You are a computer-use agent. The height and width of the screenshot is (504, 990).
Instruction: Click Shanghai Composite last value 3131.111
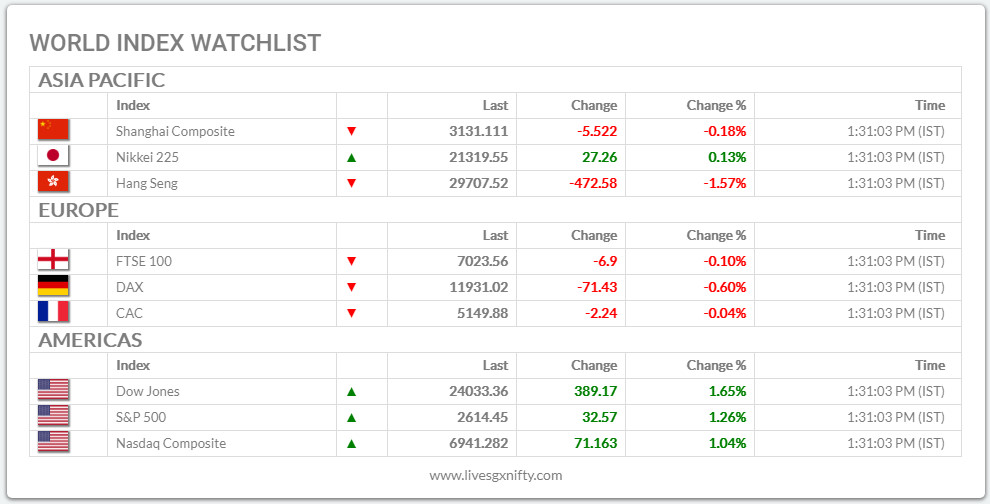pyautogui.click(x=479, y=131)
